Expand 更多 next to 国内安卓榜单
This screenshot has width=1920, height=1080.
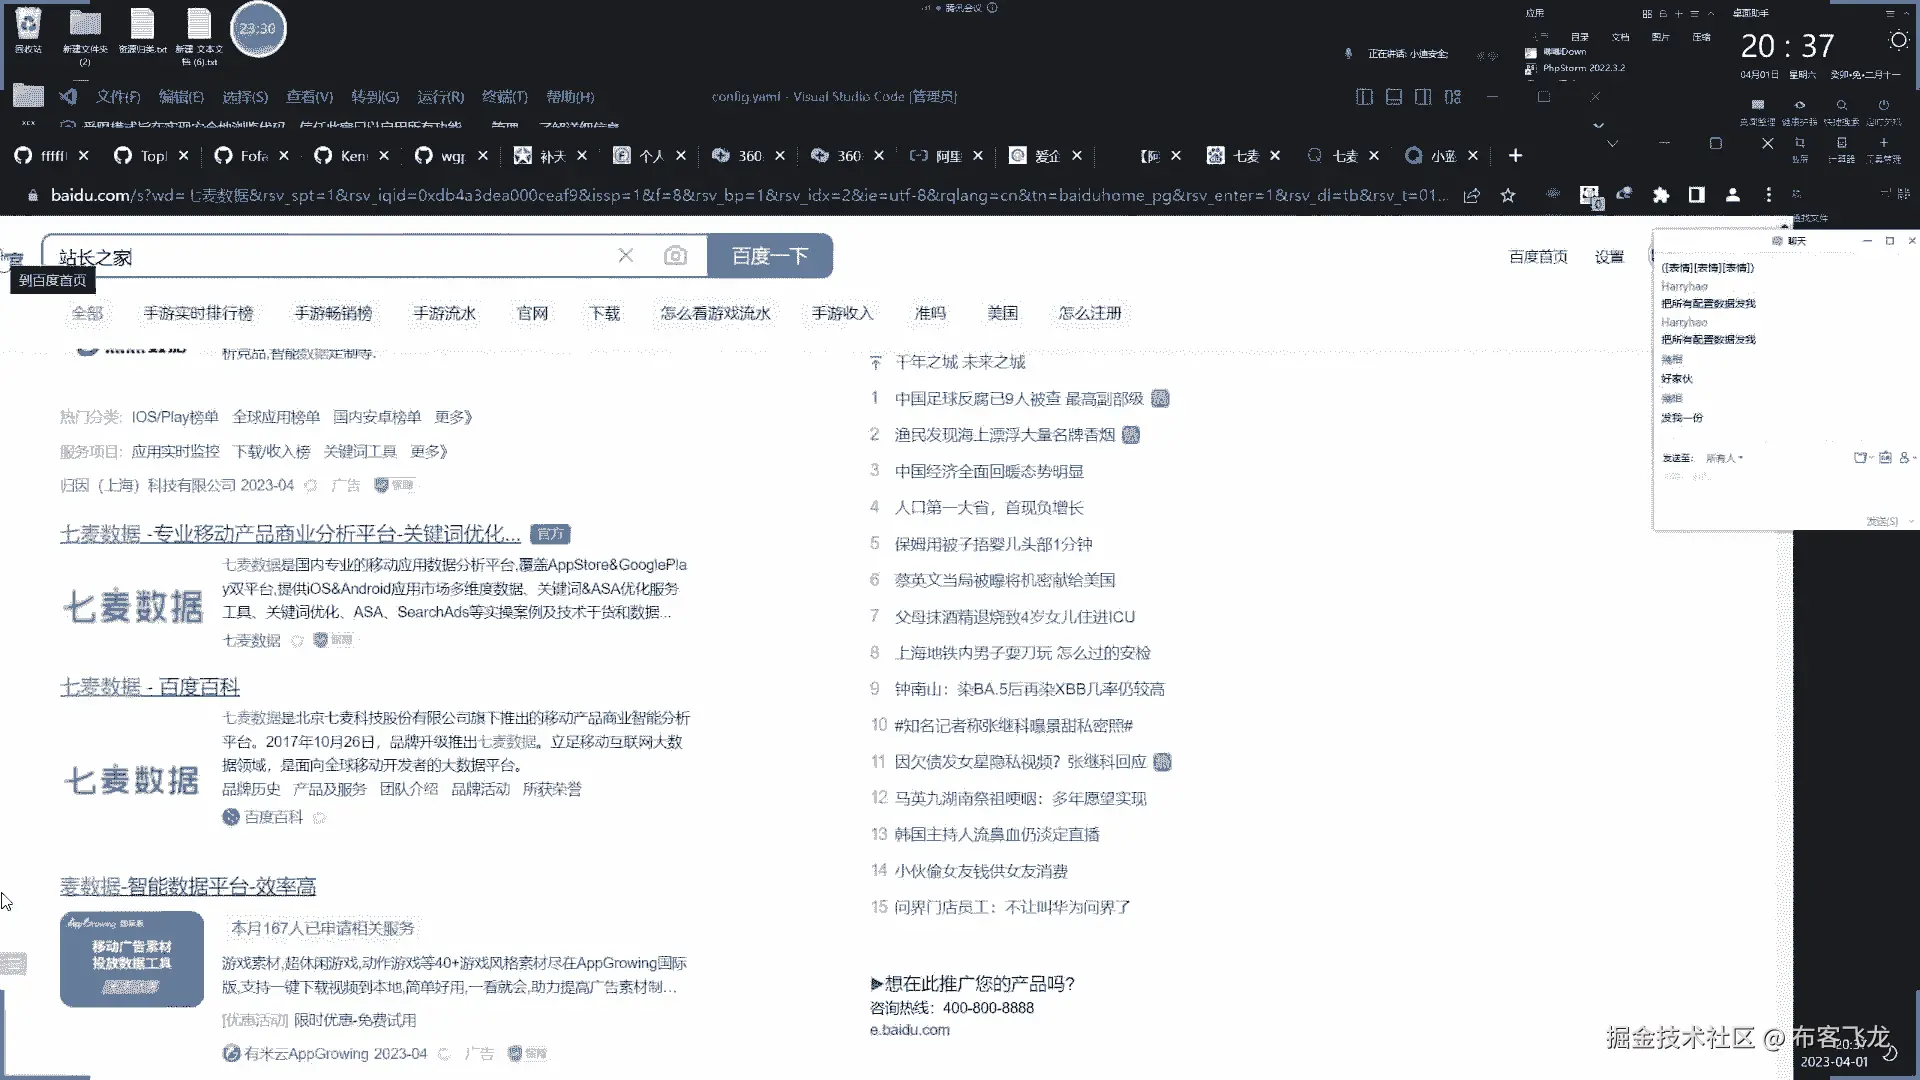click(x=453, y=417)
